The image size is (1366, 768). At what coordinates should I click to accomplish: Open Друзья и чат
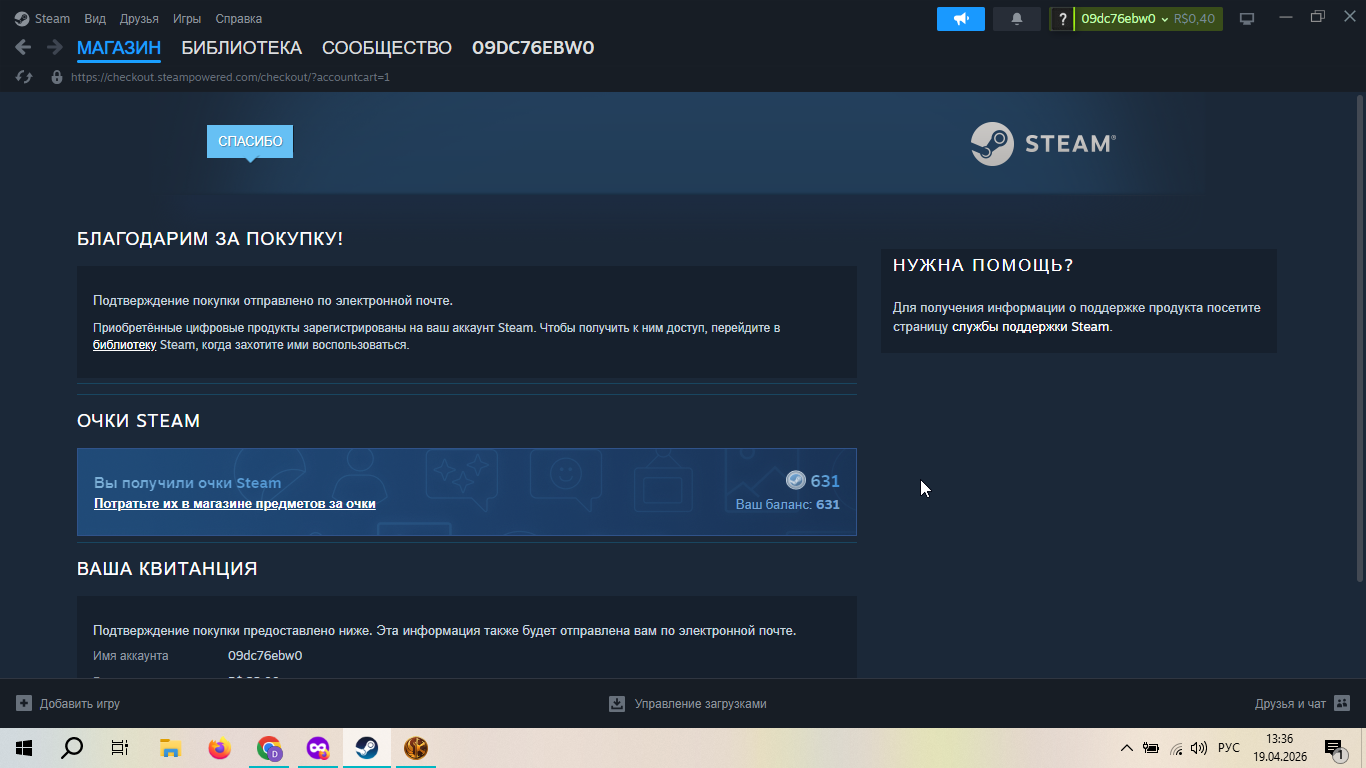(1303, 704)
